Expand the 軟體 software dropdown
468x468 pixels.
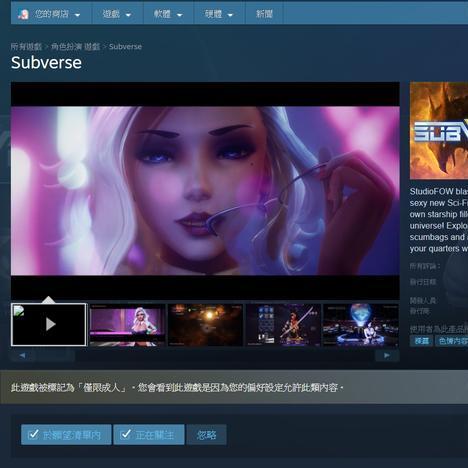coord(168,14)
